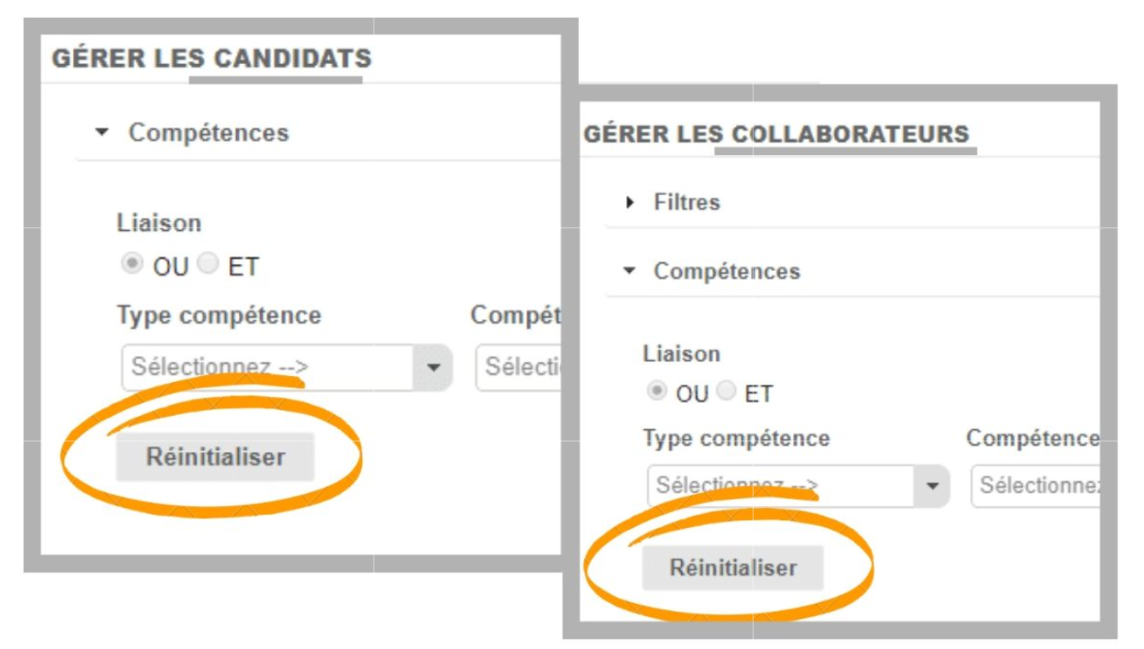Viewport: 1144px width, 649px height.
Task: Select ET liaison radio in Candidats panel
Action: tap(208, 265)
